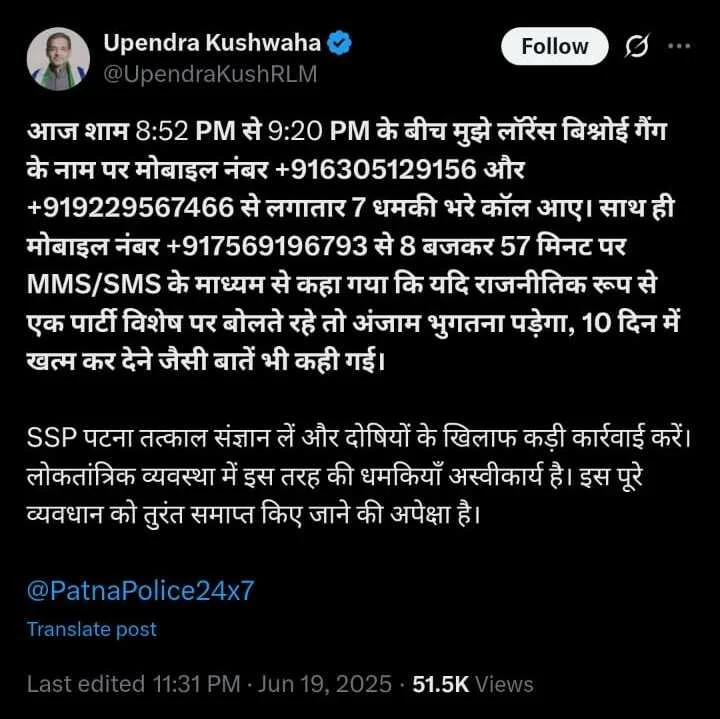Click phone number +917569196793 in post
This screenshot has height=719, width=720.
pos(267,246)
